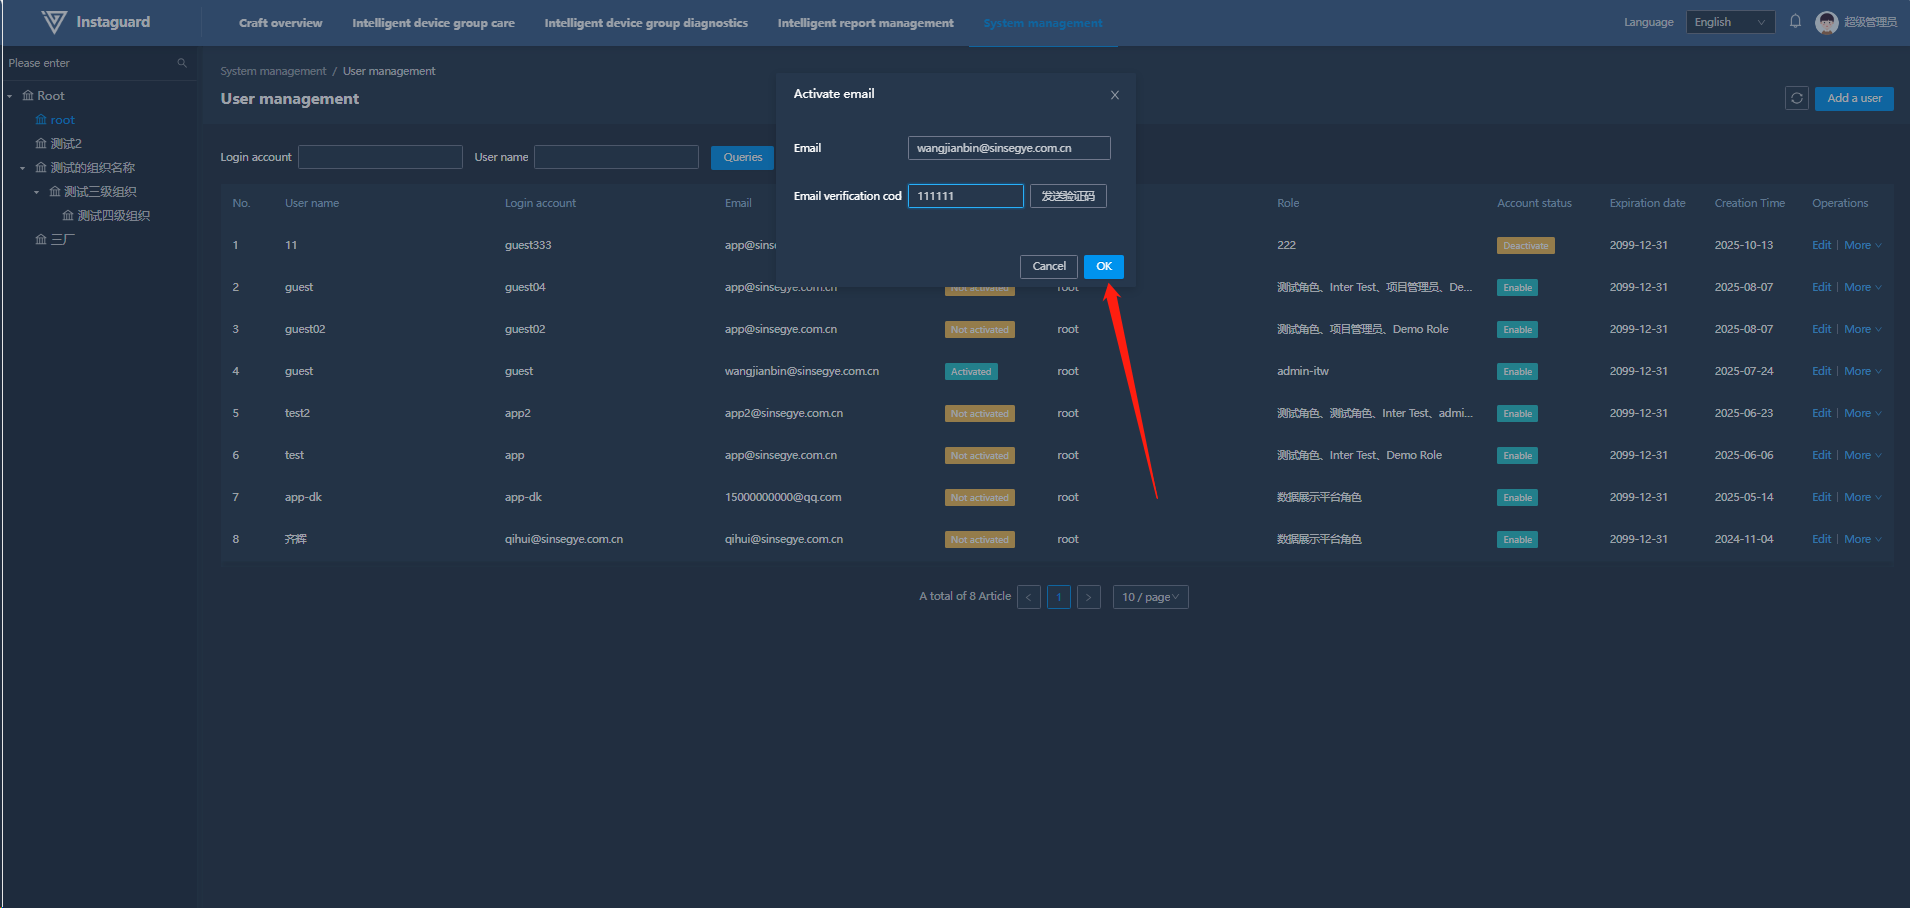Expand More options for user app-dk

(x=1861, y=497)
